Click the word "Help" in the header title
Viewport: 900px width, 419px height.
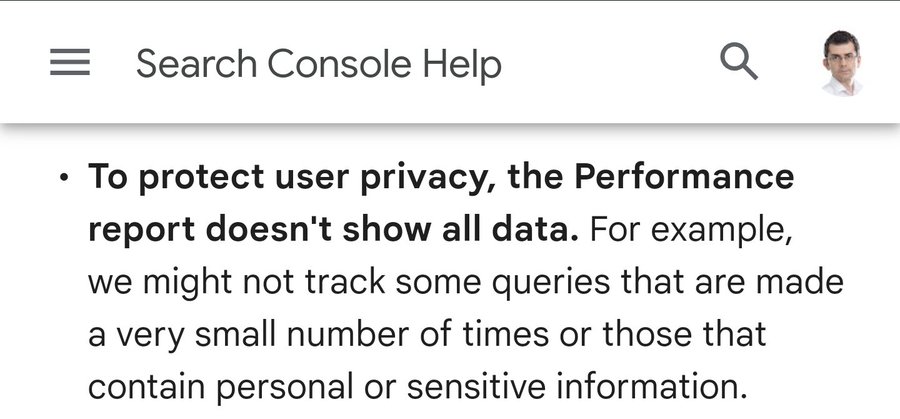click(462, 65)
